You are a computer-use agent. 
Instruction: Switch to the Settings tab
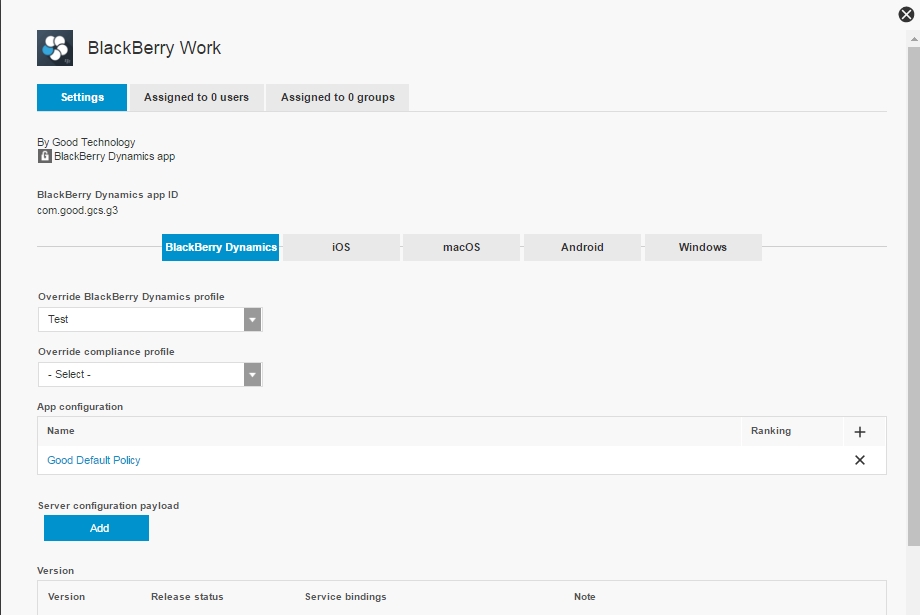point(82,98)
